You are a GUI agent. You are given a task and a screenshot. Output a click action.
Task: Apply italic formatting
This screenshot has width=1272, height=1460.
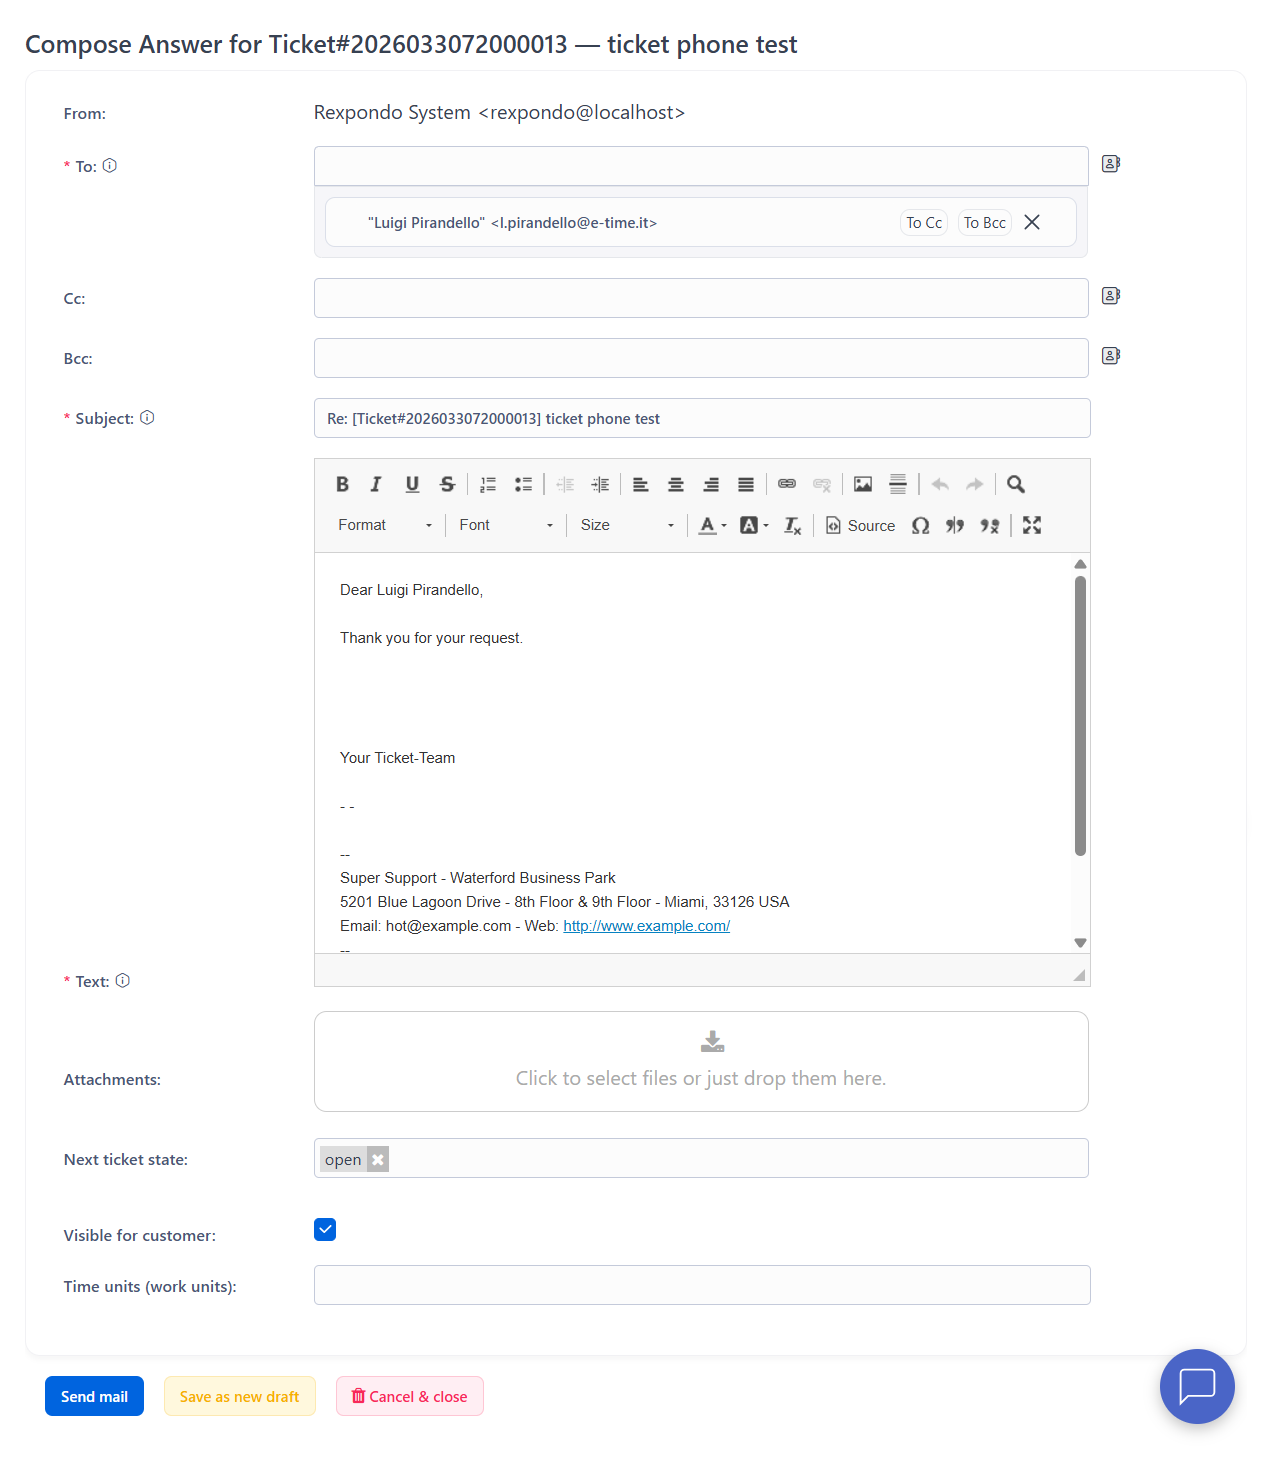(x=376, y=484)
